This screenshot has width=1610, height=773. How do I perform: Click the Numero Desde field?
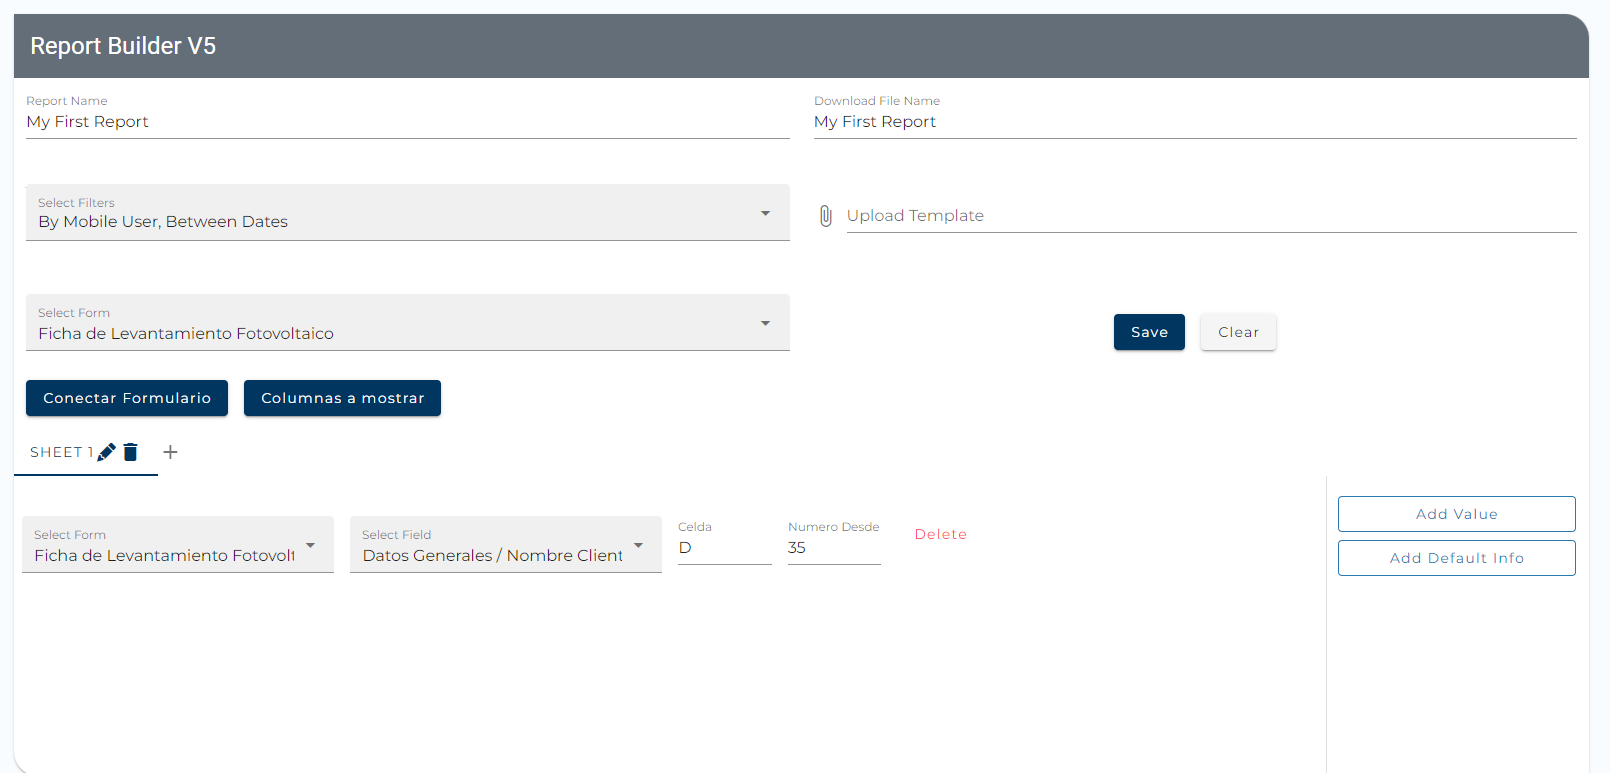click(833, 548)
